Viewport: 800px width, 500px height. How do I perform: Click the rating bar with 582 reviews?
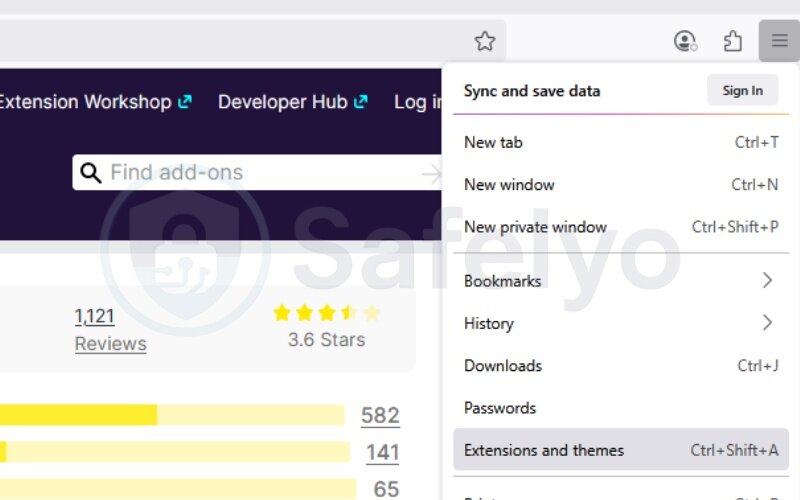(x=172, y=415)
